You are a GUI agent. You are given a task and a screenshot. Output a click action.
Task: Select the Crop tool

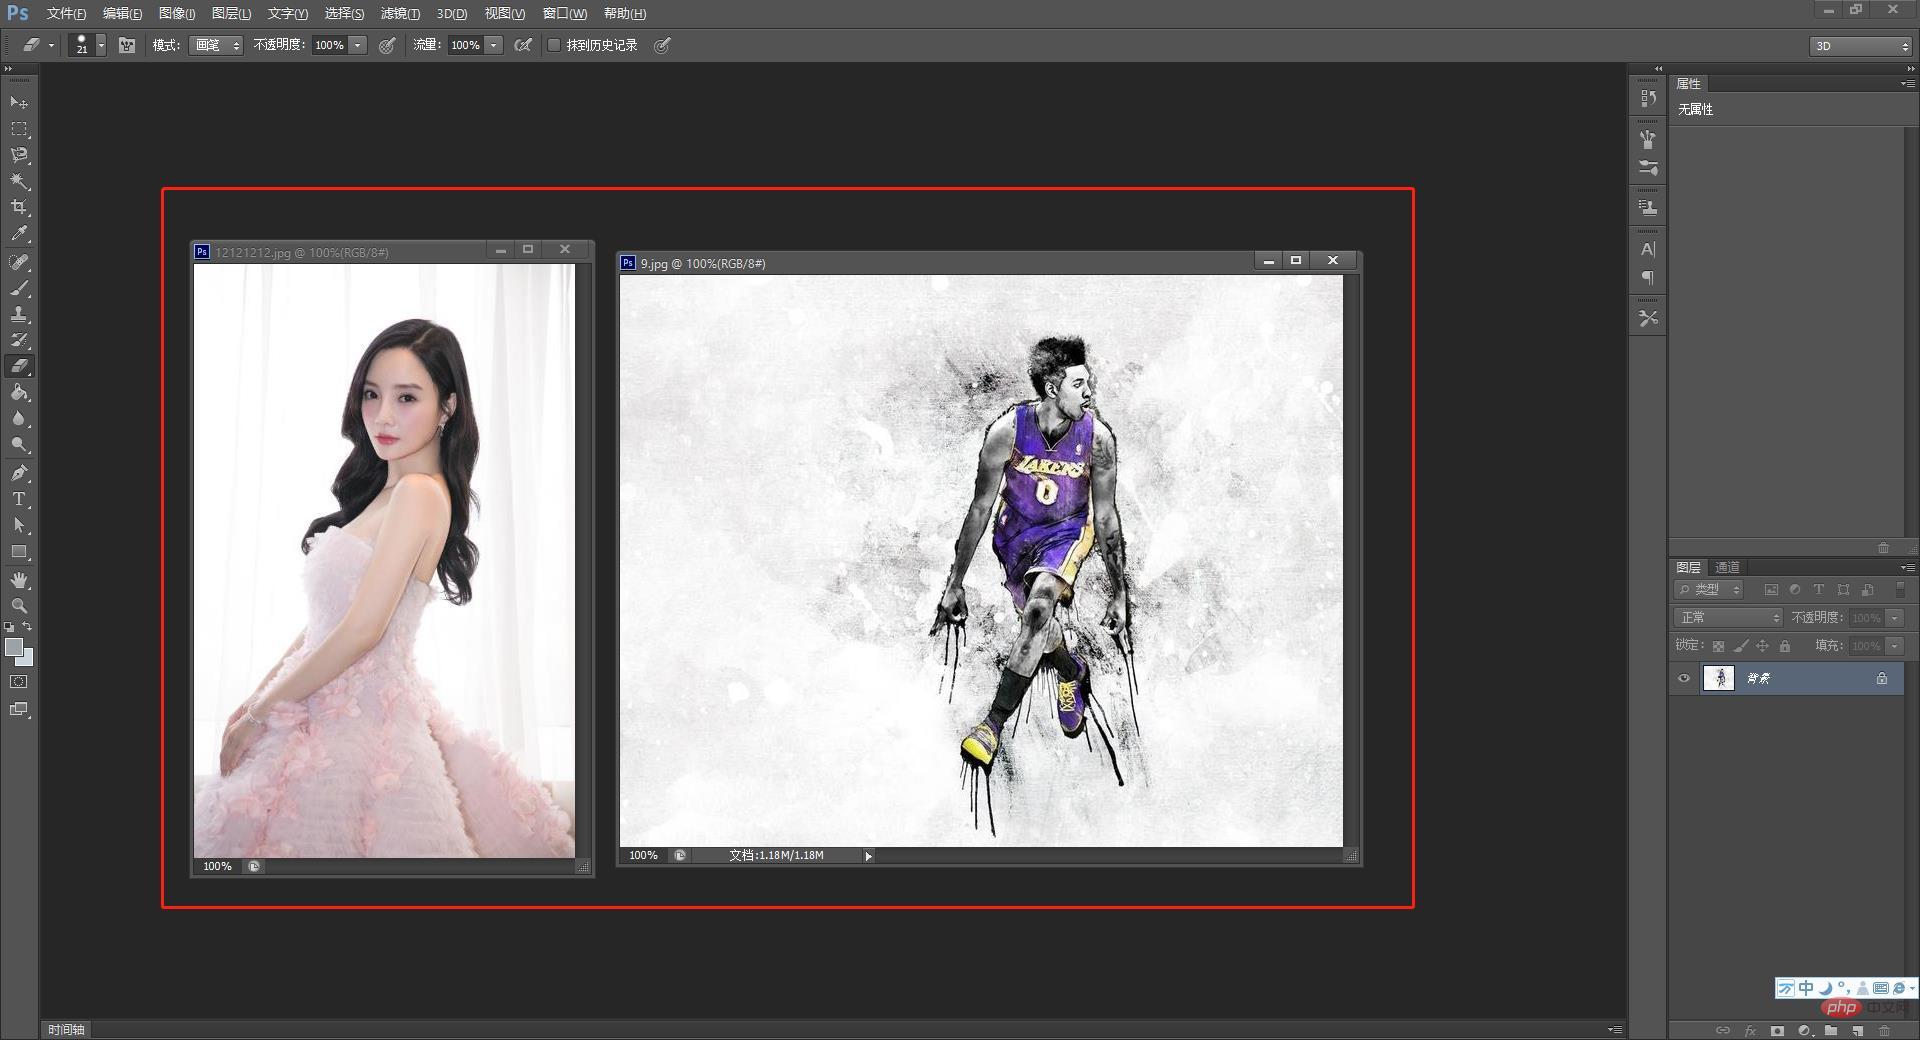coord(19,207)
